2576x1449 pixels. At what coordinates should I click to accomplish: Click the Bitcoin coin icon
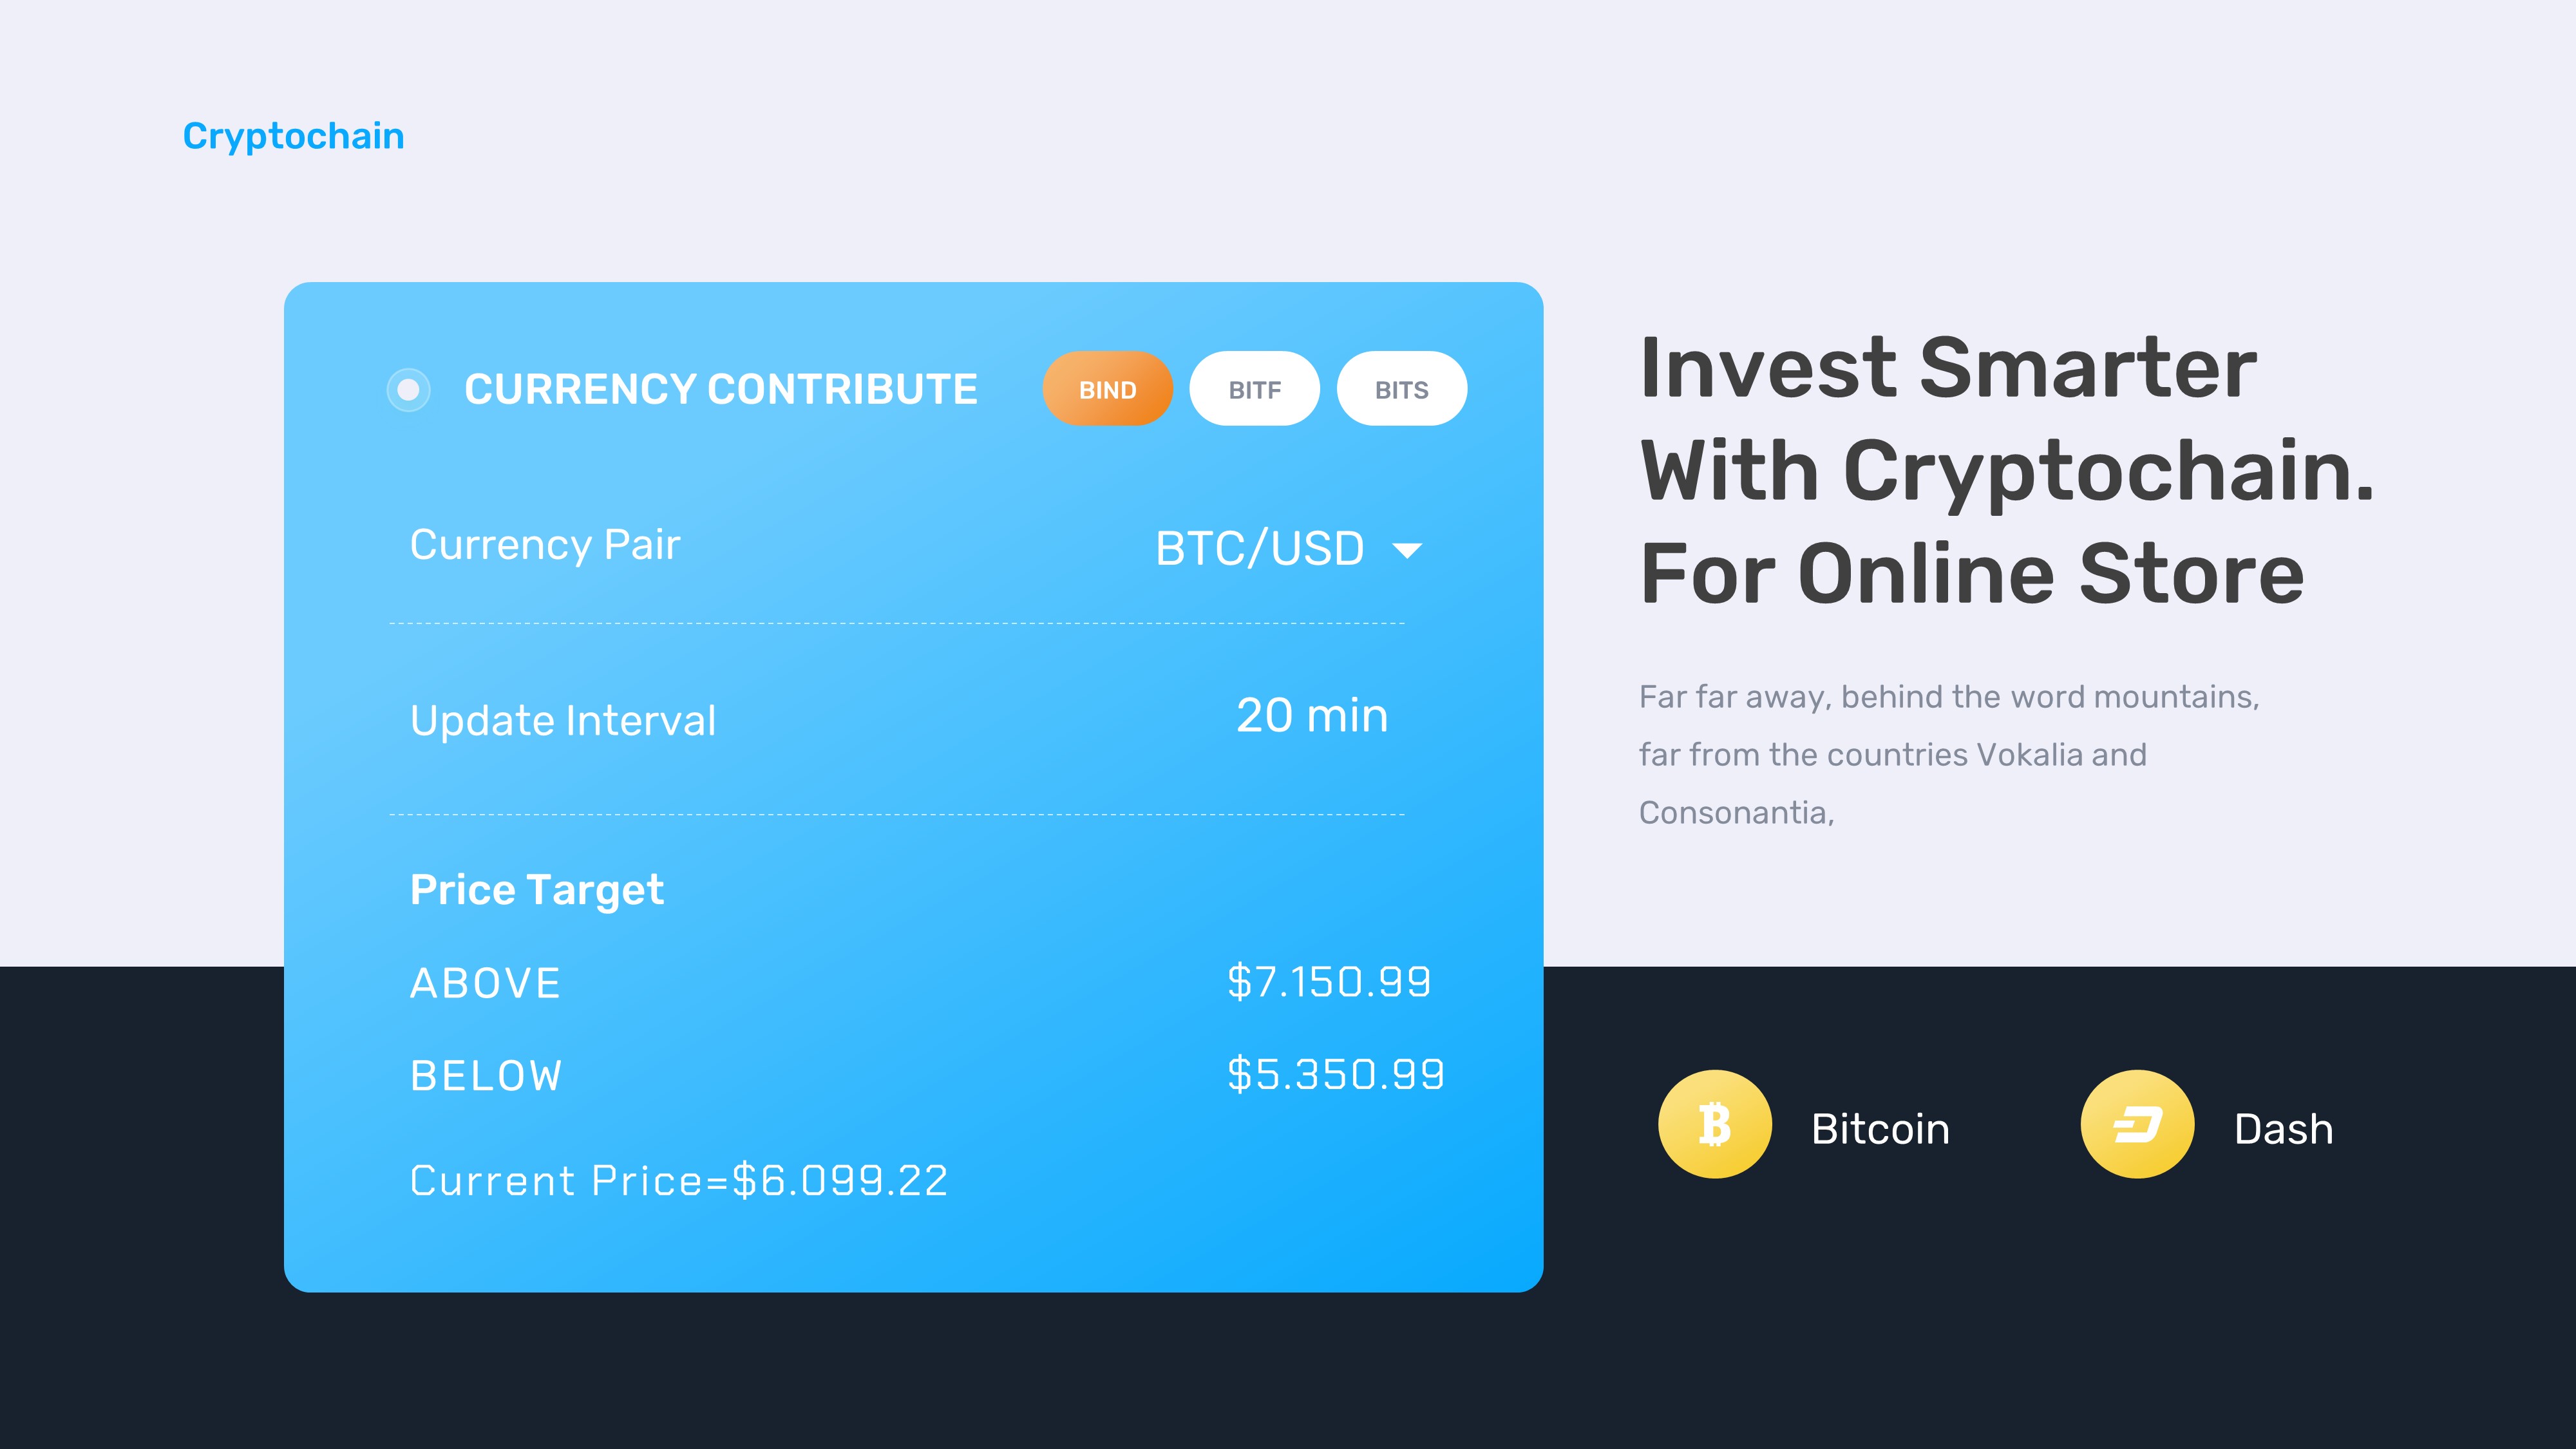point(1714,1124)
